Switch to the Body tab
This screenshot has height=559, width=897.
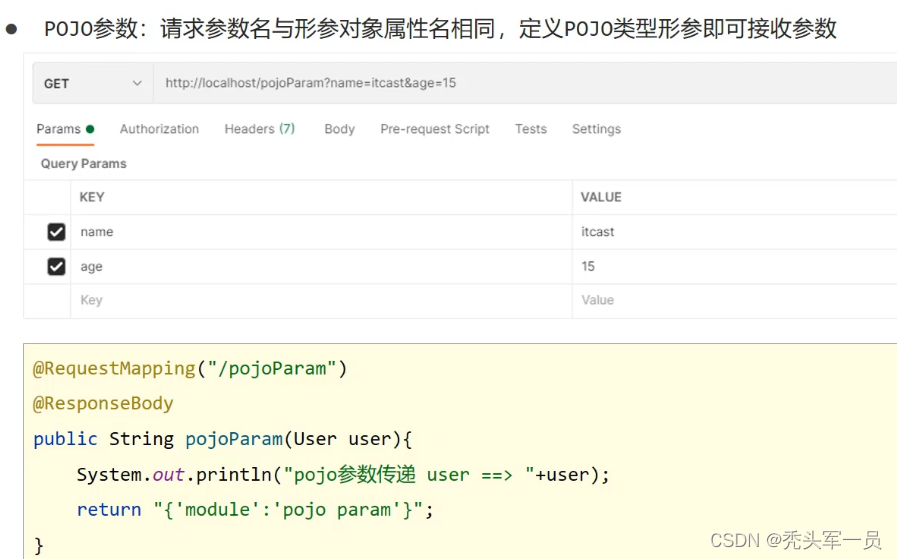(339, 129)
